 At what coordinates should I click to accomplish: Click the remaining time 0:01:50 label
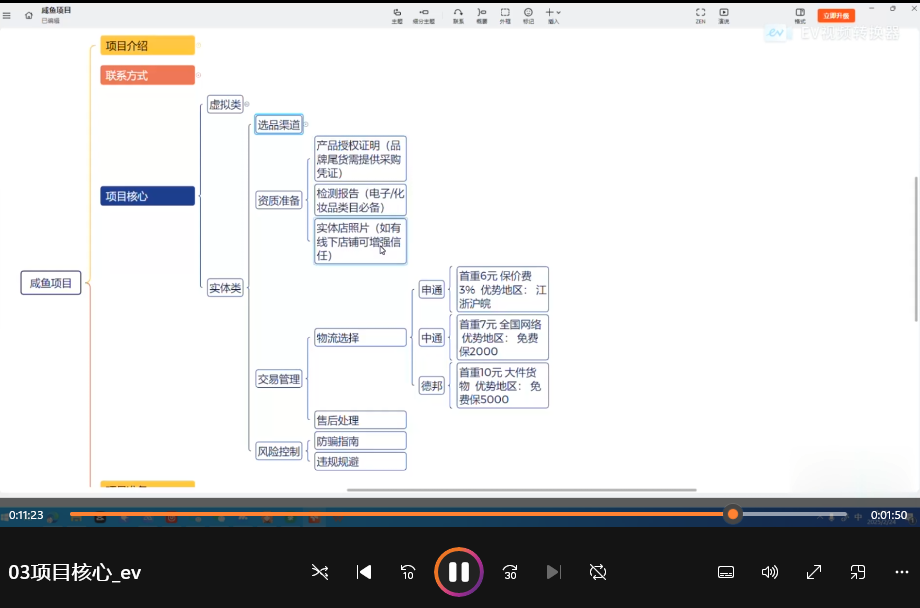point(888,515)
